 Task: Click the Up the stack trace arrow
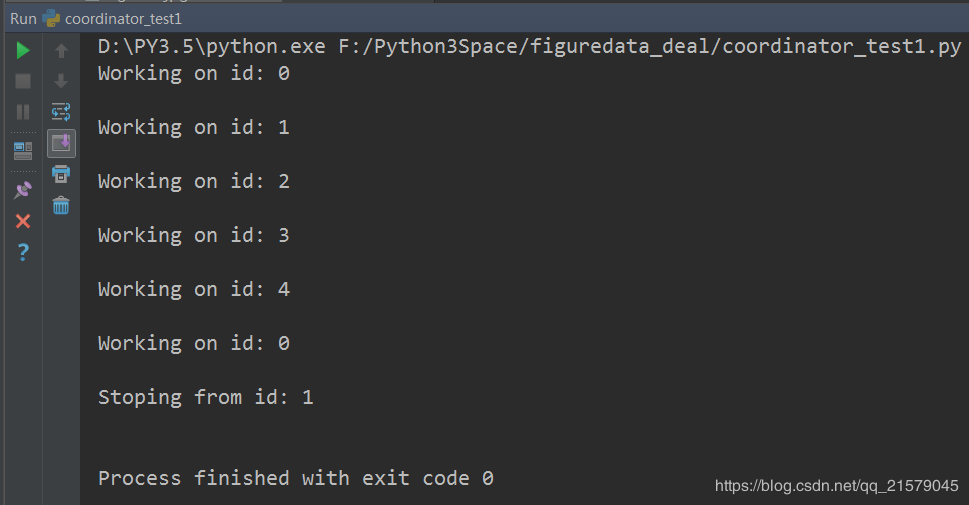(61, 50)
